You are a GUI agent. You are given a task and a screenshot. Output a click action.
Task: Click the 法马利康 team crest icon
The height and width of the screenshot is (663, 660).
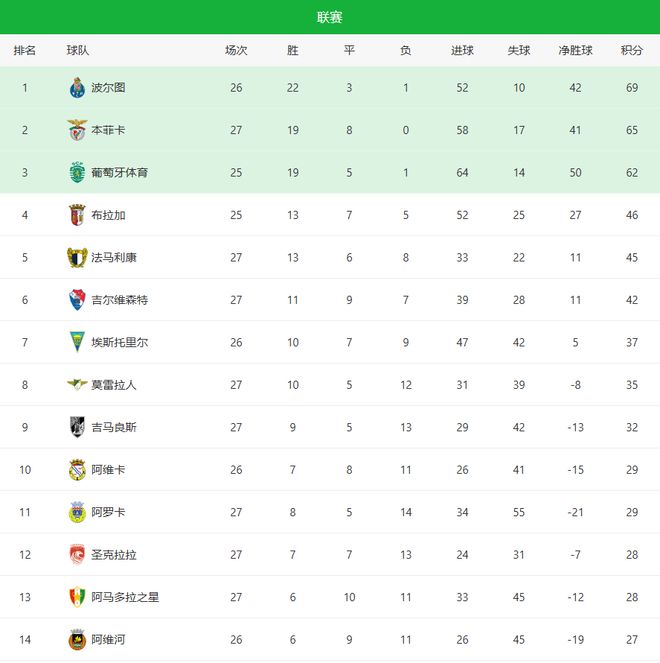pyautogui.click(x=77, y=257)
